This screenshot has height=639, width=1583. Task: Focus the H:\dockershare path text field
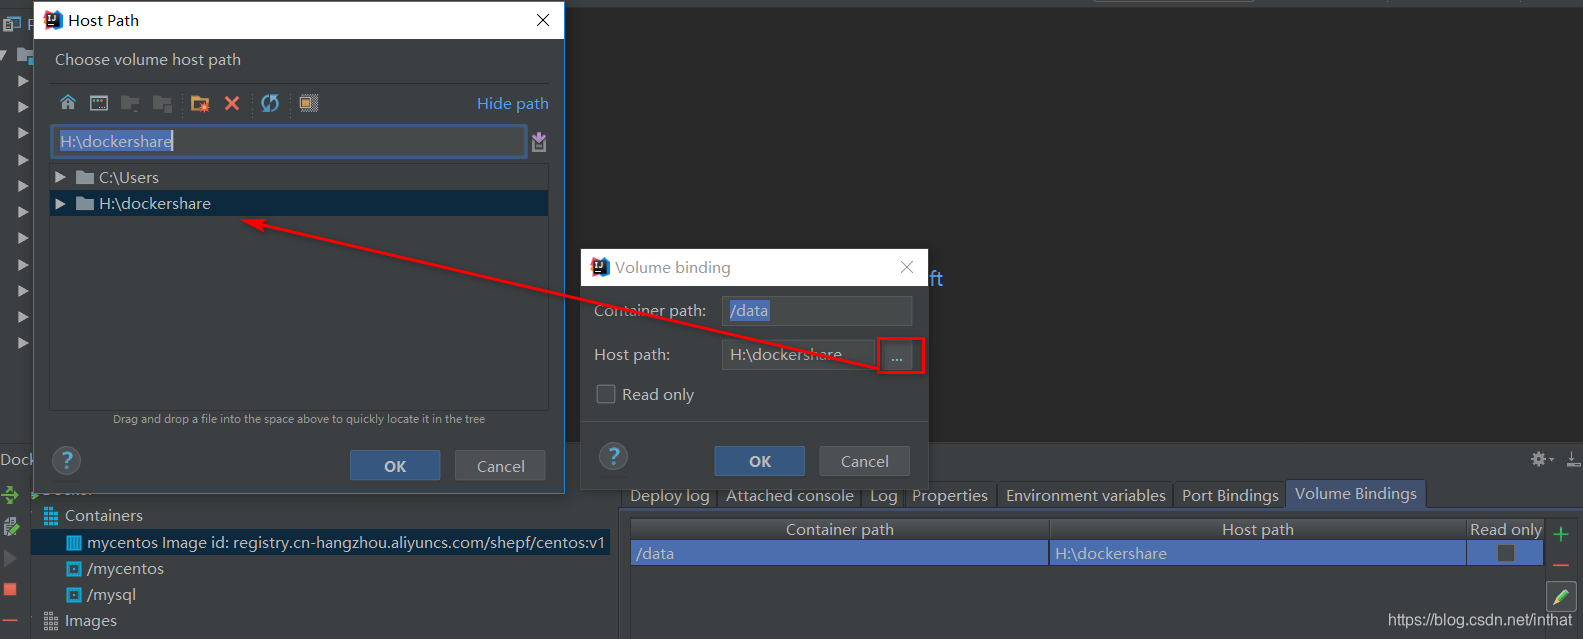tap(288, 141)
